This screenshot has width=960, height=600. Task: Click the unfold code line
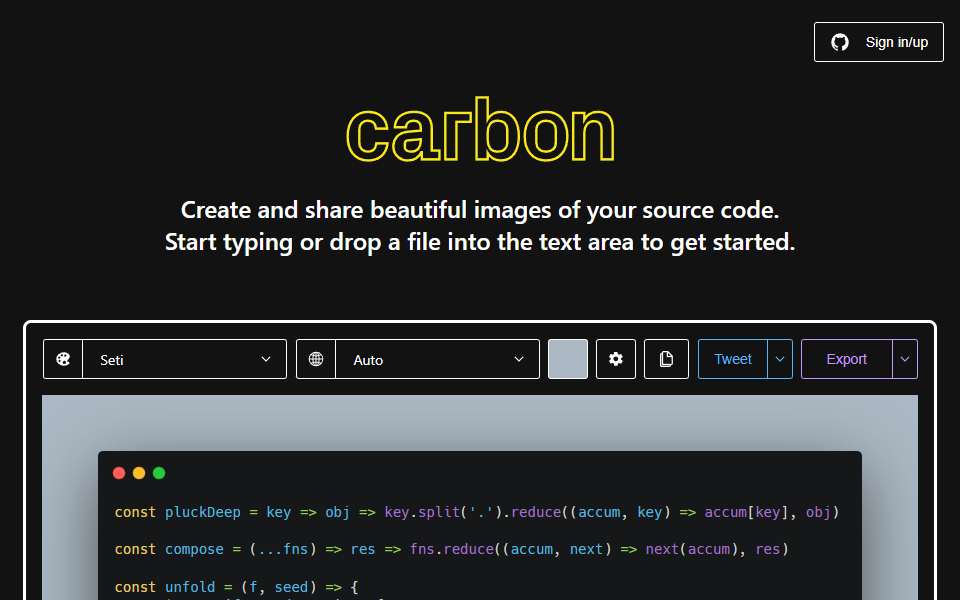[x=236, y=587]
